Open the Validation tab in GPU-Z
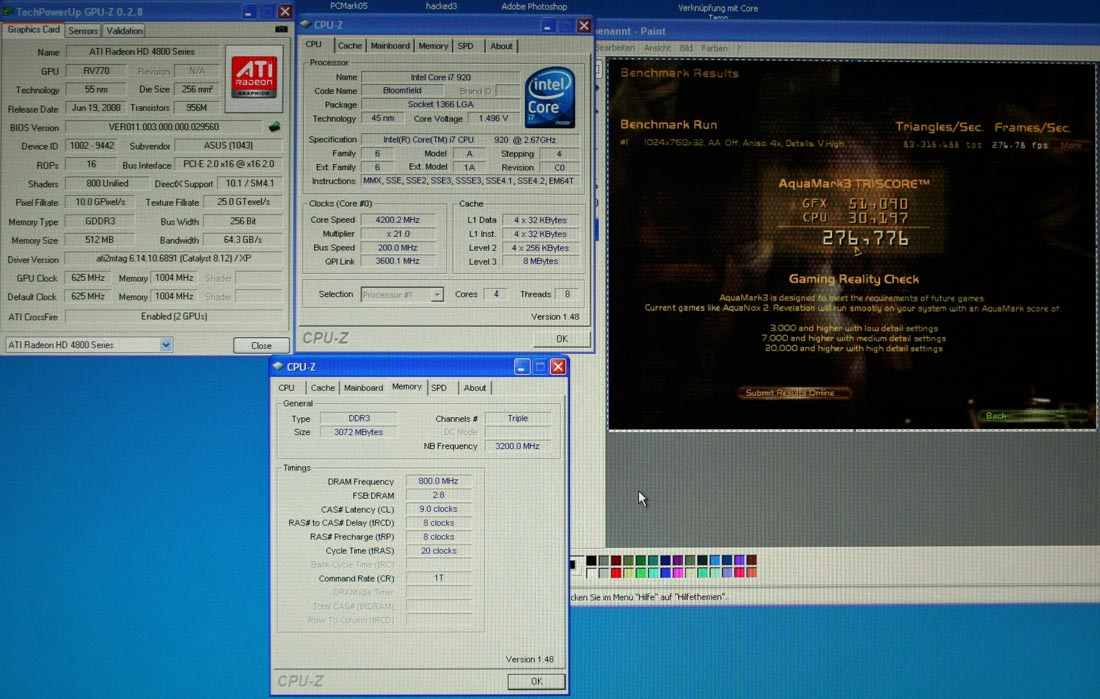The width and height of the screenshot is (1100, 699). click(124, 31)
